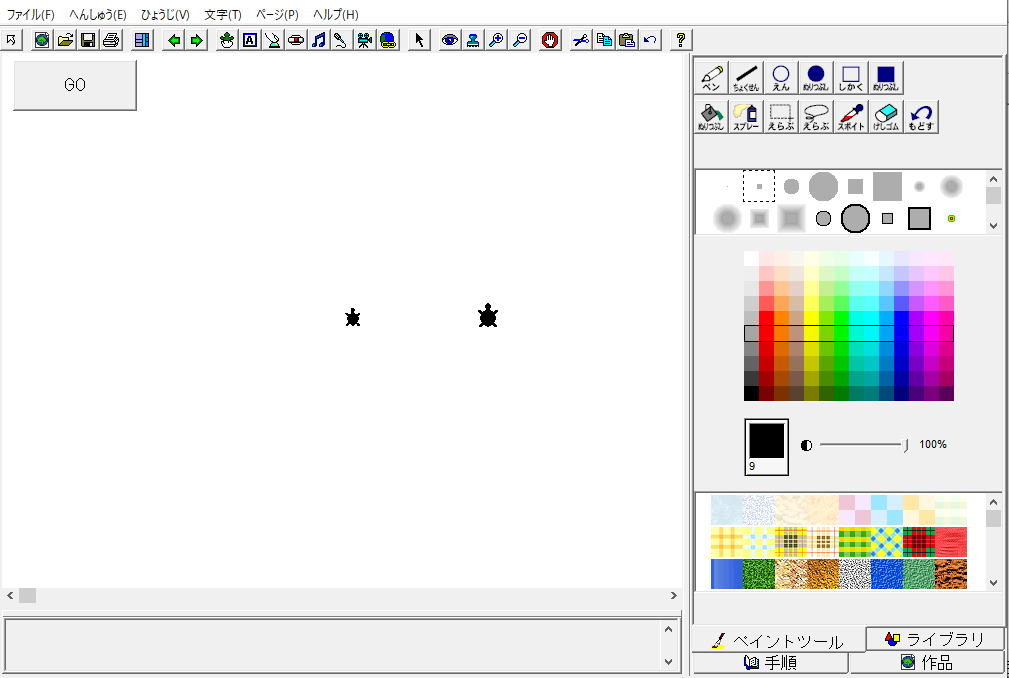Choose the lasso えらぶ selection tool
Screen dimensions: 1009x678
click(816, 117)
